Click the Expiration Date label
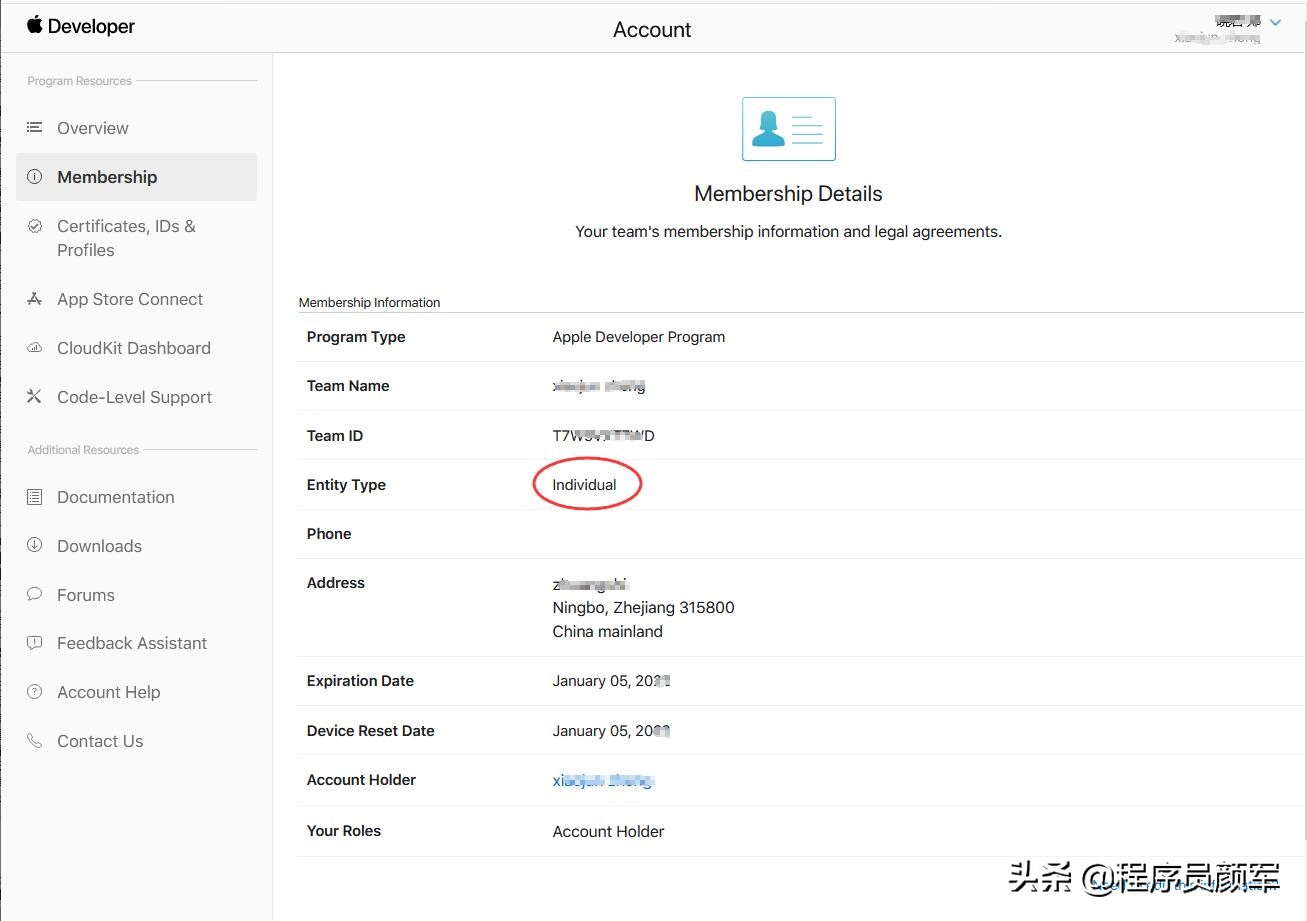 coord(360,681)
